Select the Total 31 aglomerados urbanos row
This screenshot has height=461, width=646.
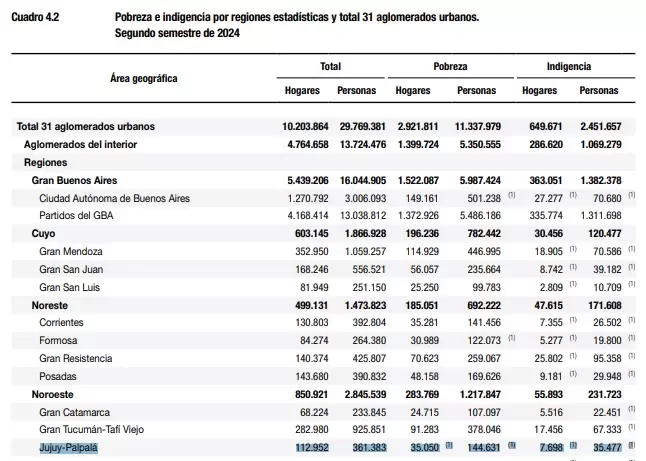coord(323,126)
